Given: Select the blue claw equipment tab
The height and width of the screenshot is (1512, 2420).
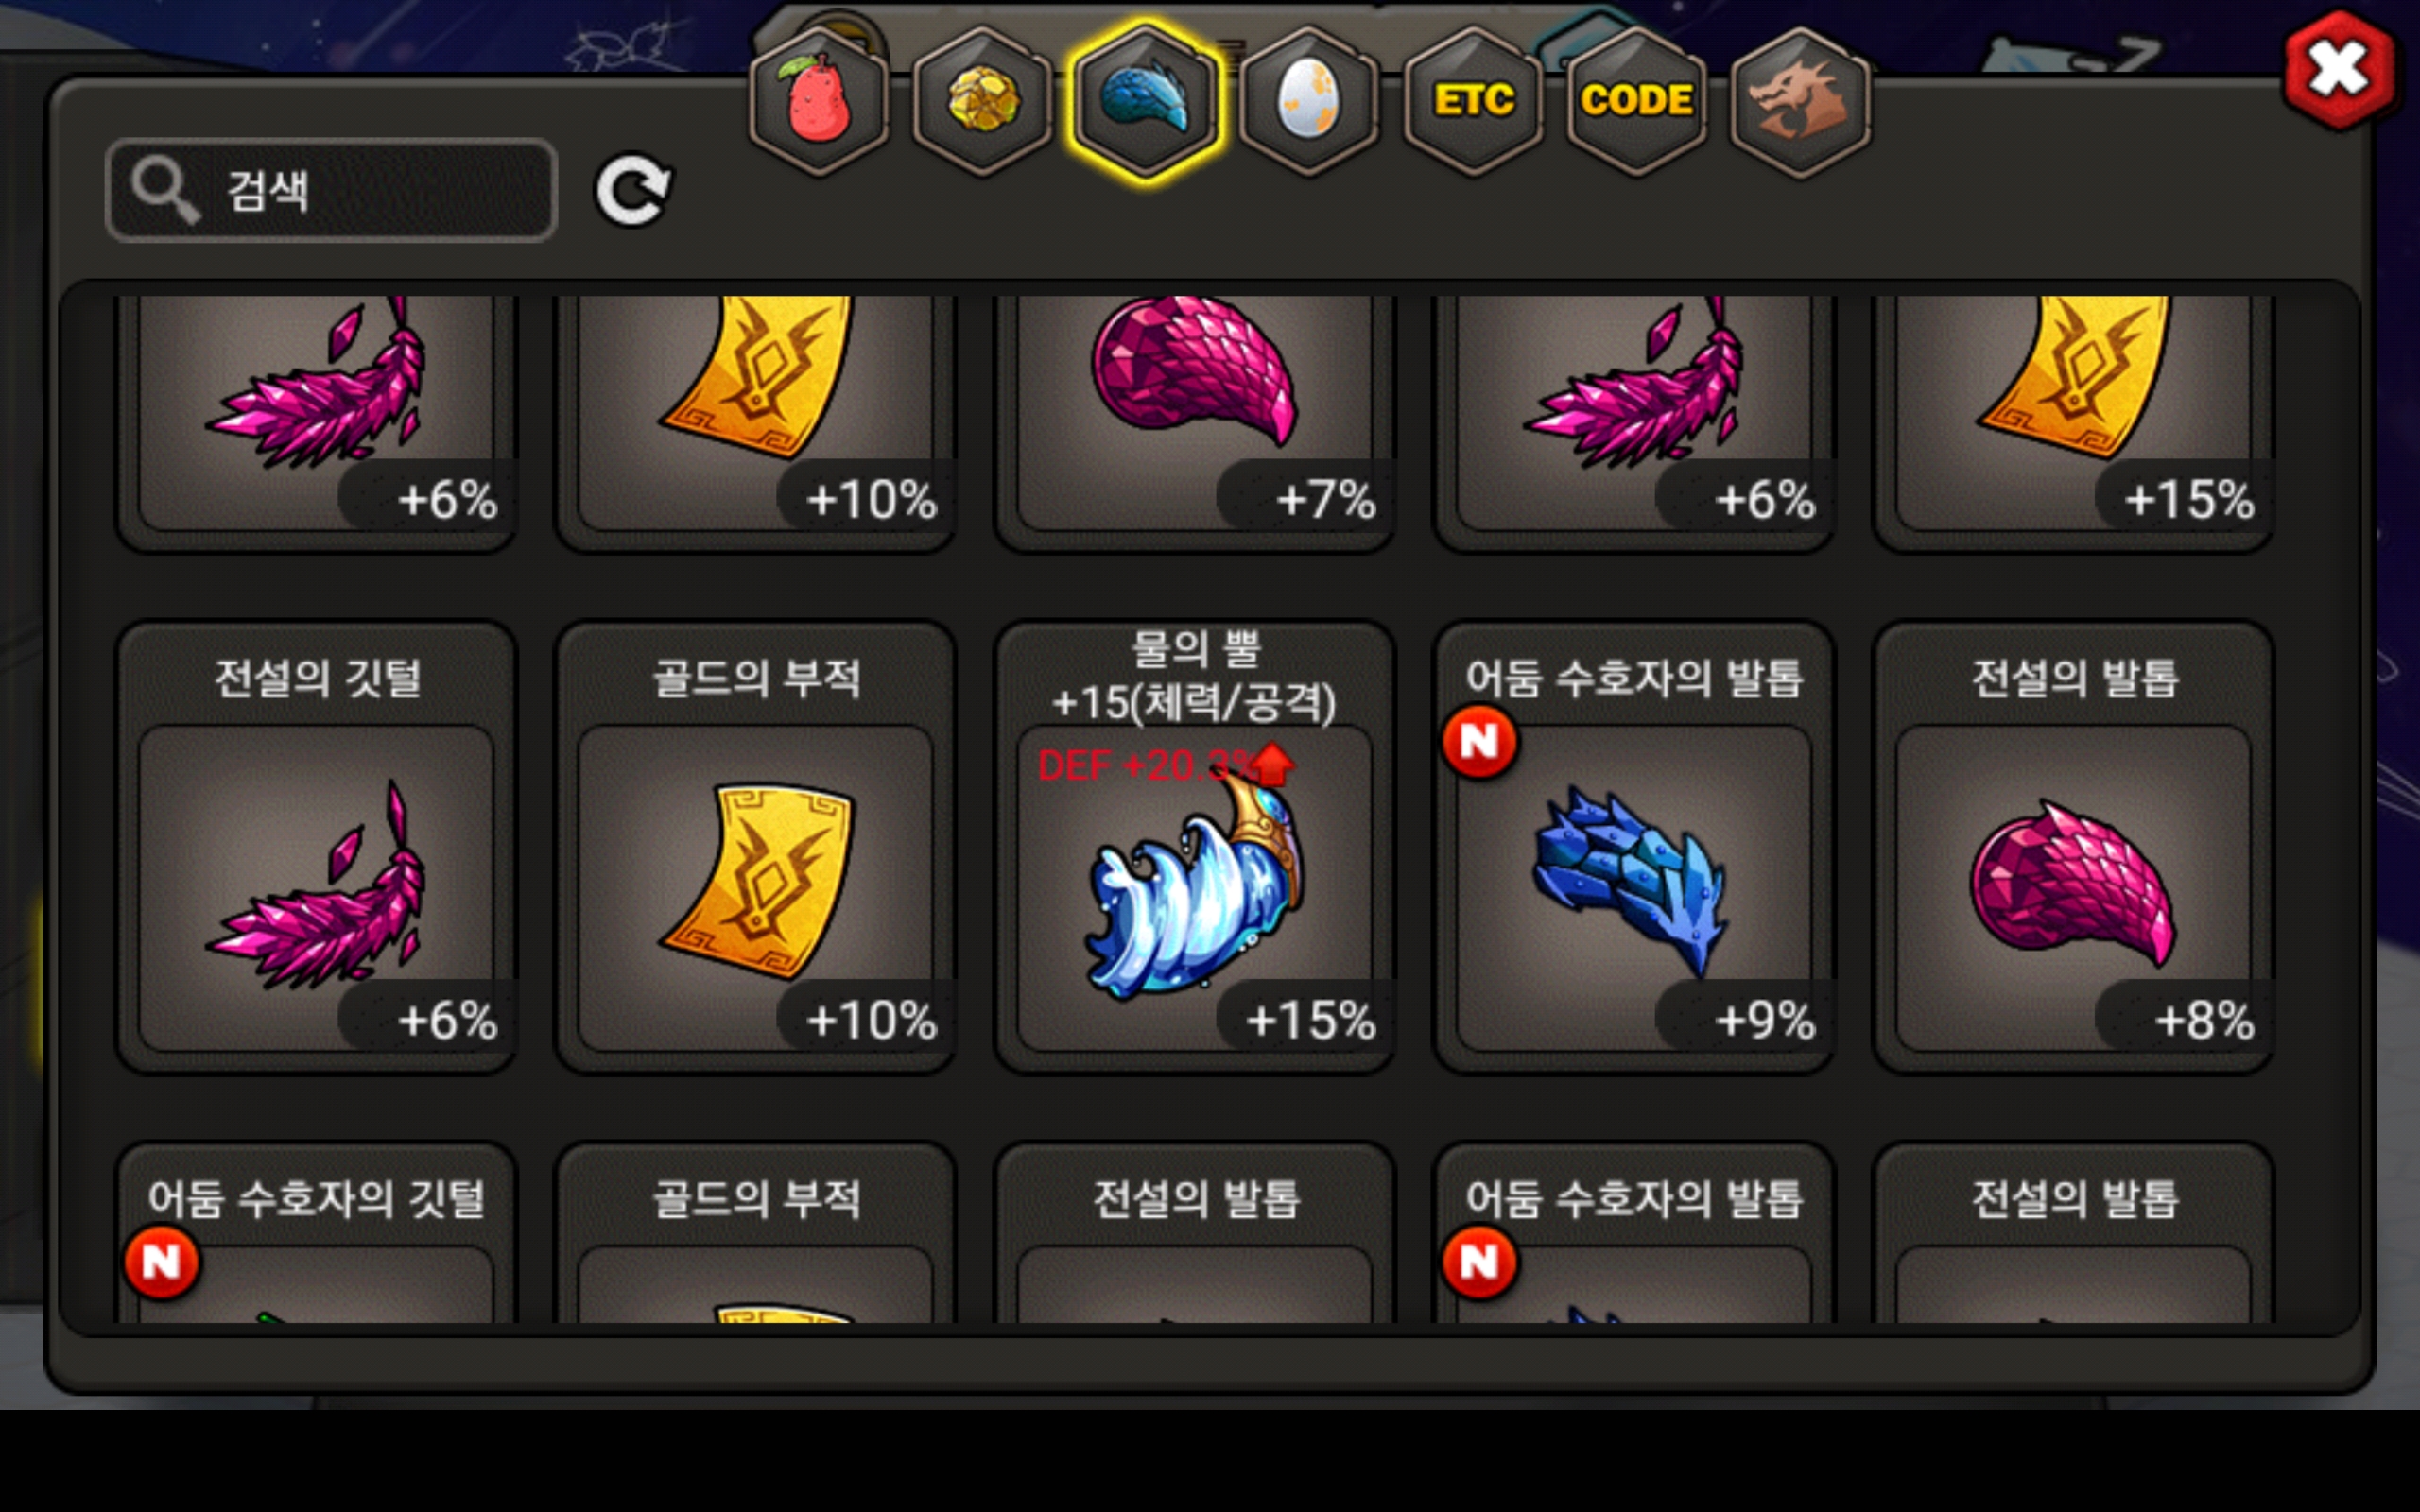Looking at the screenshot, I should coord(1146,100).
